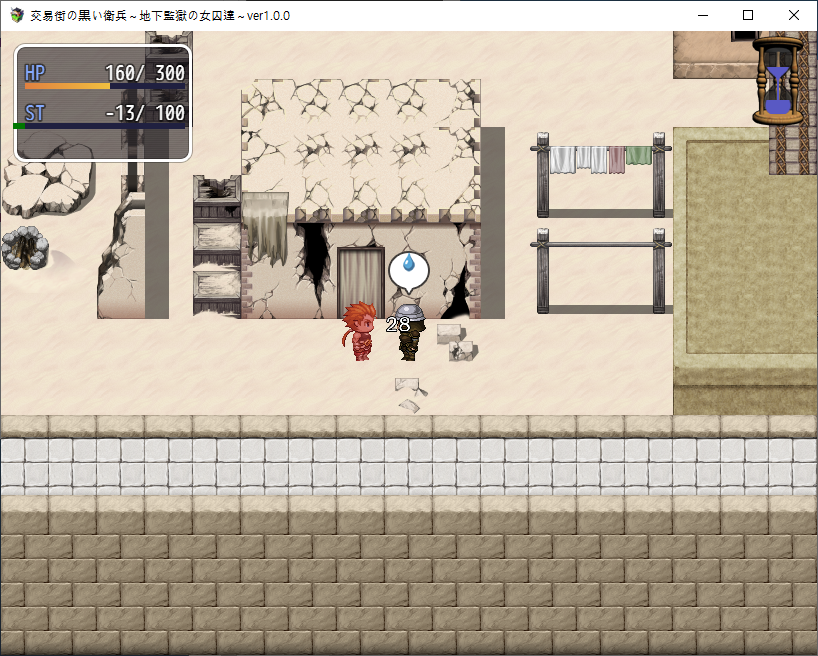818x656 pixels.
Task: Click the HP value 160/ 300
Action: [x=145, y=73]
